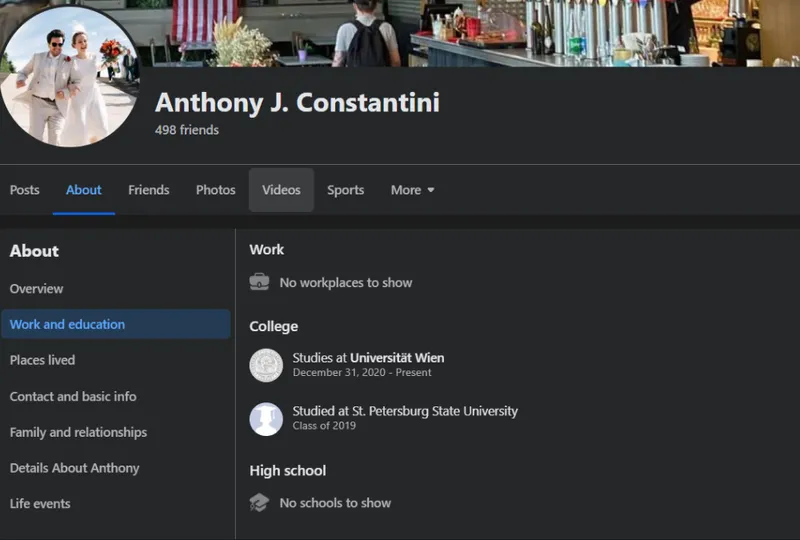Go to the Photos tab
The height and width of the screenshot is (540, 800).
216,190
